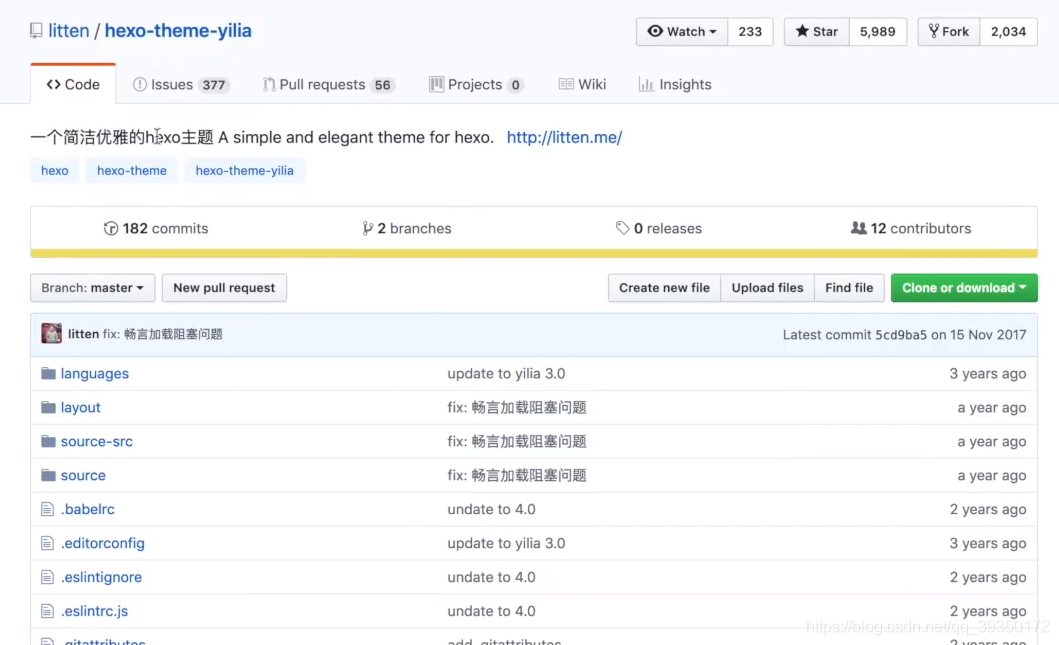Open the latest commit message by litten
Image resolution: width=1059 pixels, height=645 pixels.
(x=163, y=334)
